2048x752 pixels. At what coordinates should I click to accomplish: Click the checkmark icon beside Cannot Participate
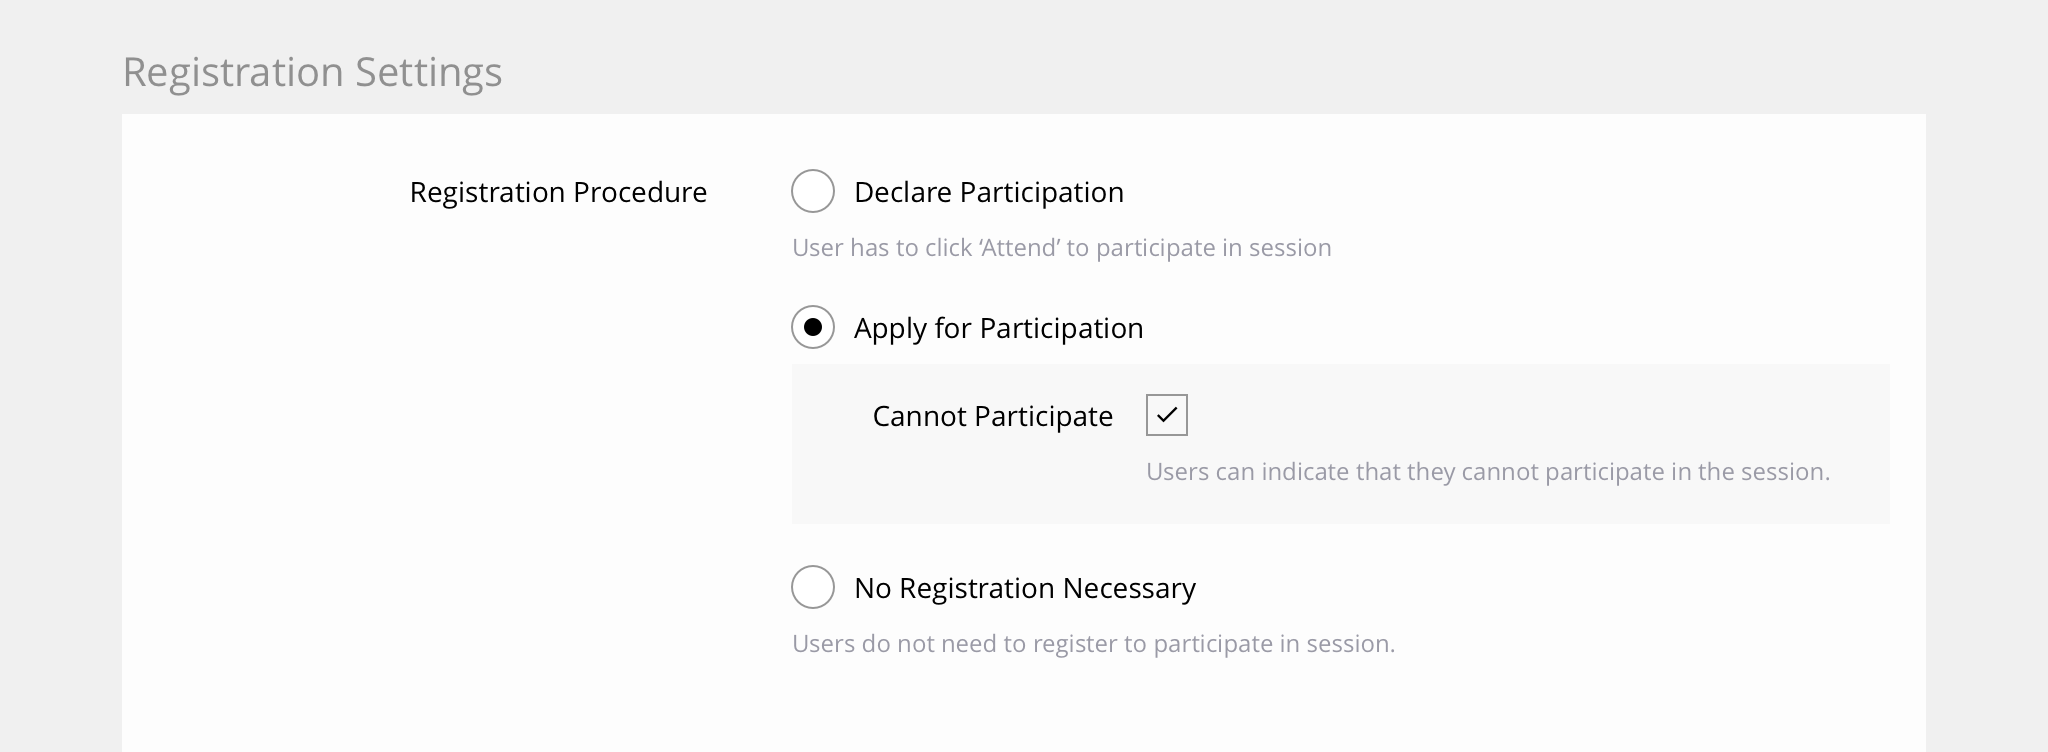(1167, 415)
